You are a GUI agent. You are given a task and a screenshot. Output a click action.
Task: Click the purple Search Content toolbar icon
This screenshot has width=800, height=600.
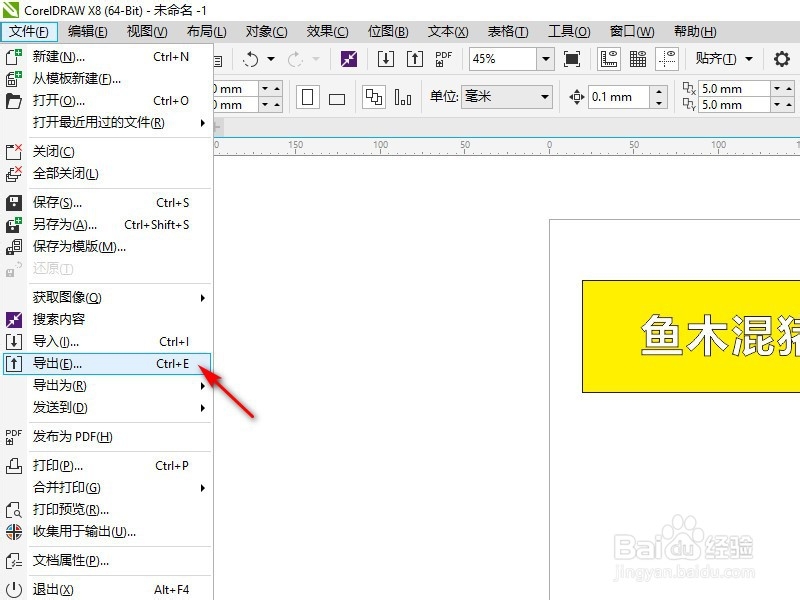[349, 59]
